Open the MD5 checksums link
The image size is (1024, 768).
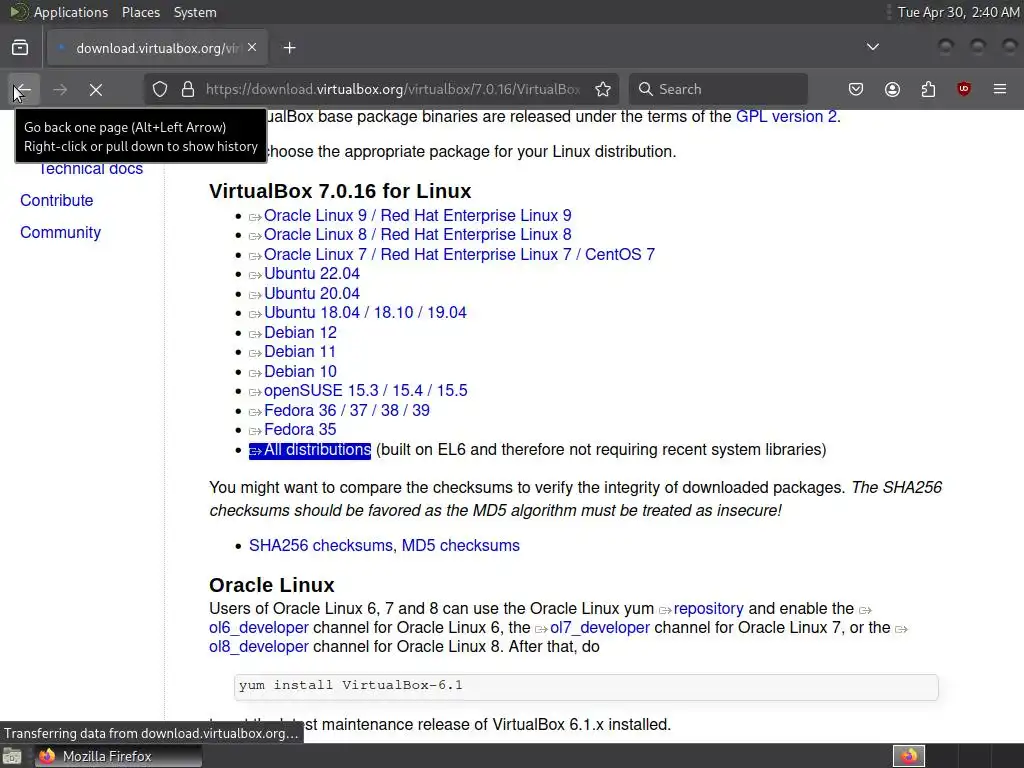[x=460, y=545]
